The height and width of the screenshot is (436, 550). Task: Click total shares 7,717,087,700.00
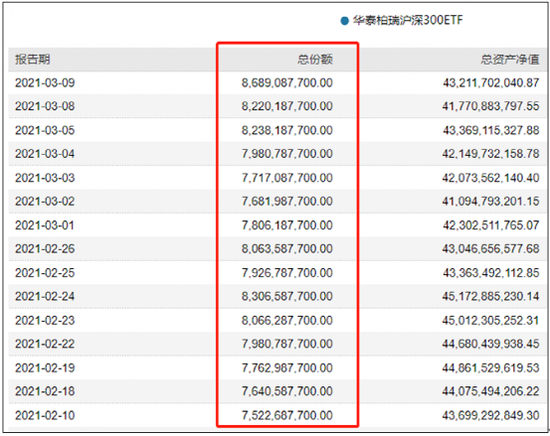pyautogui.click(x=287, y=177)
